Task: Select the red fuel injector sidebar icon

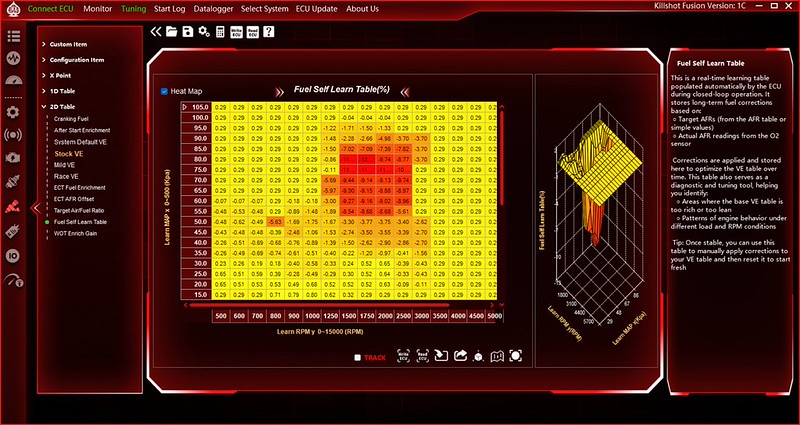Action: pyautogui.click(x=13, y=207)
